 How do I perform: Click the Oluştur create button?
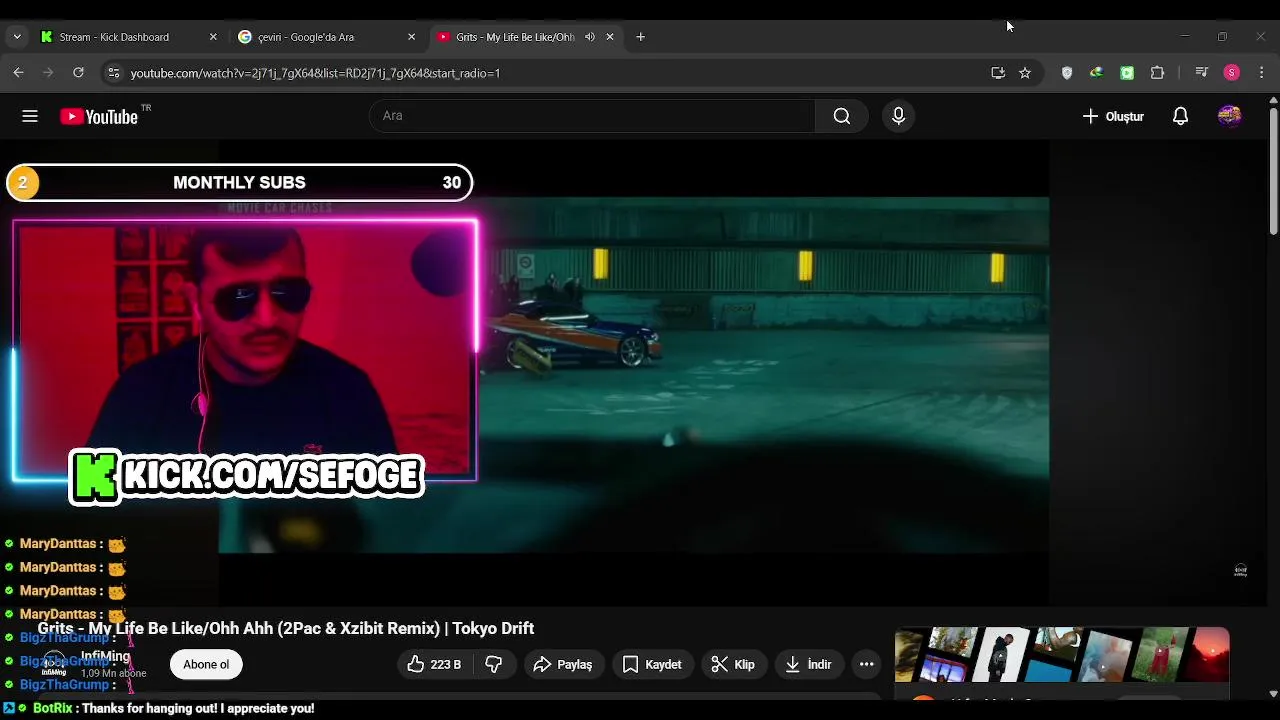pos(1113,116)
